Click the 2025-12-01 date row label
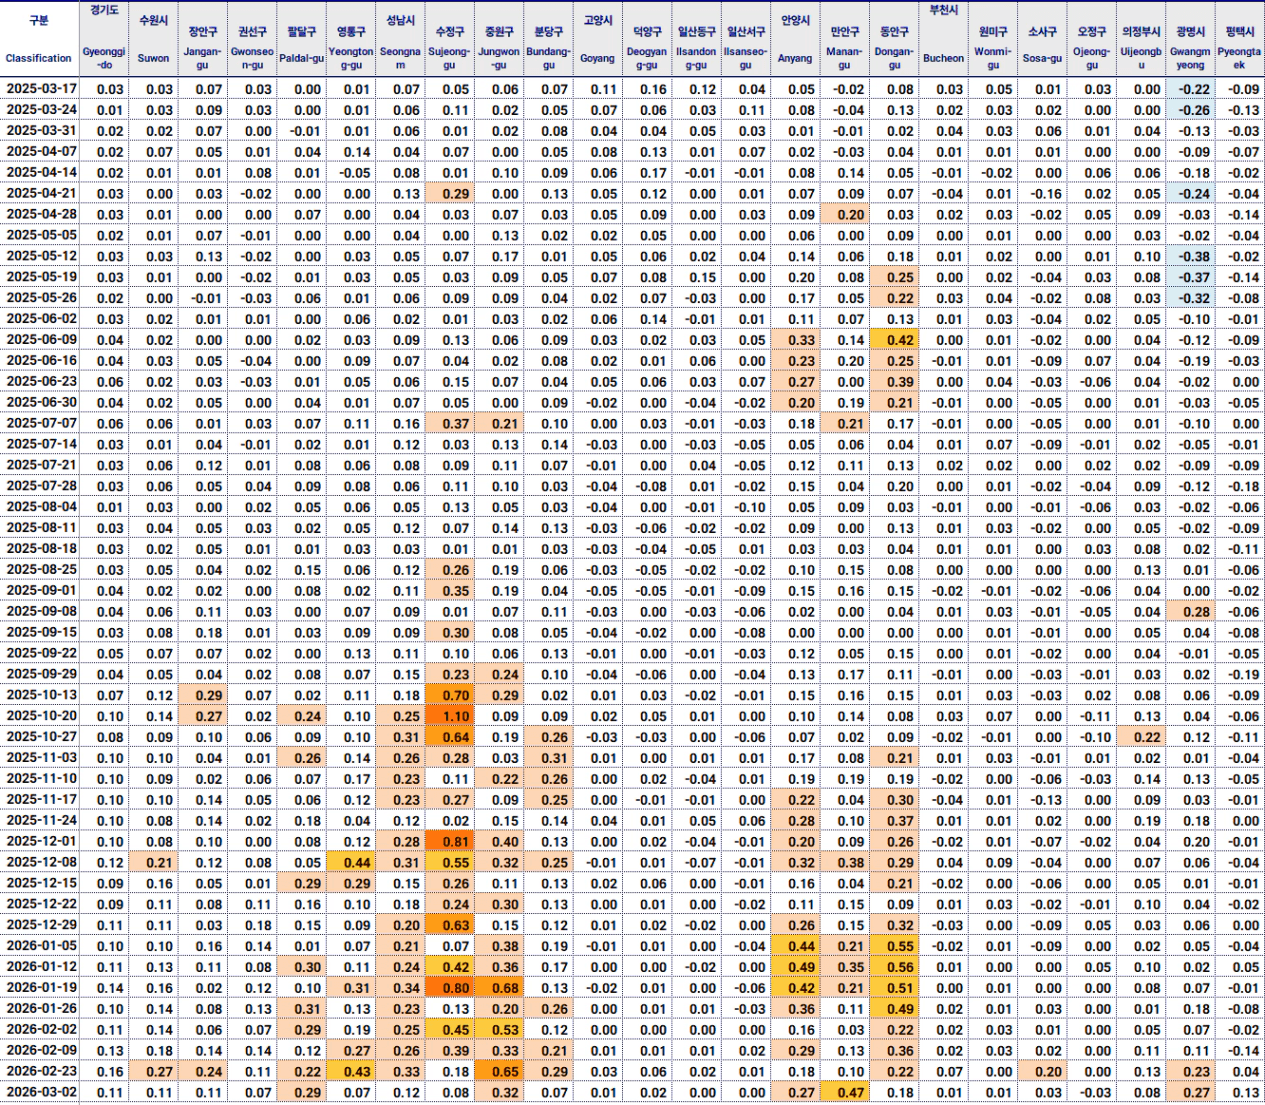1265x1105 pixels. (x=41, y=841)
